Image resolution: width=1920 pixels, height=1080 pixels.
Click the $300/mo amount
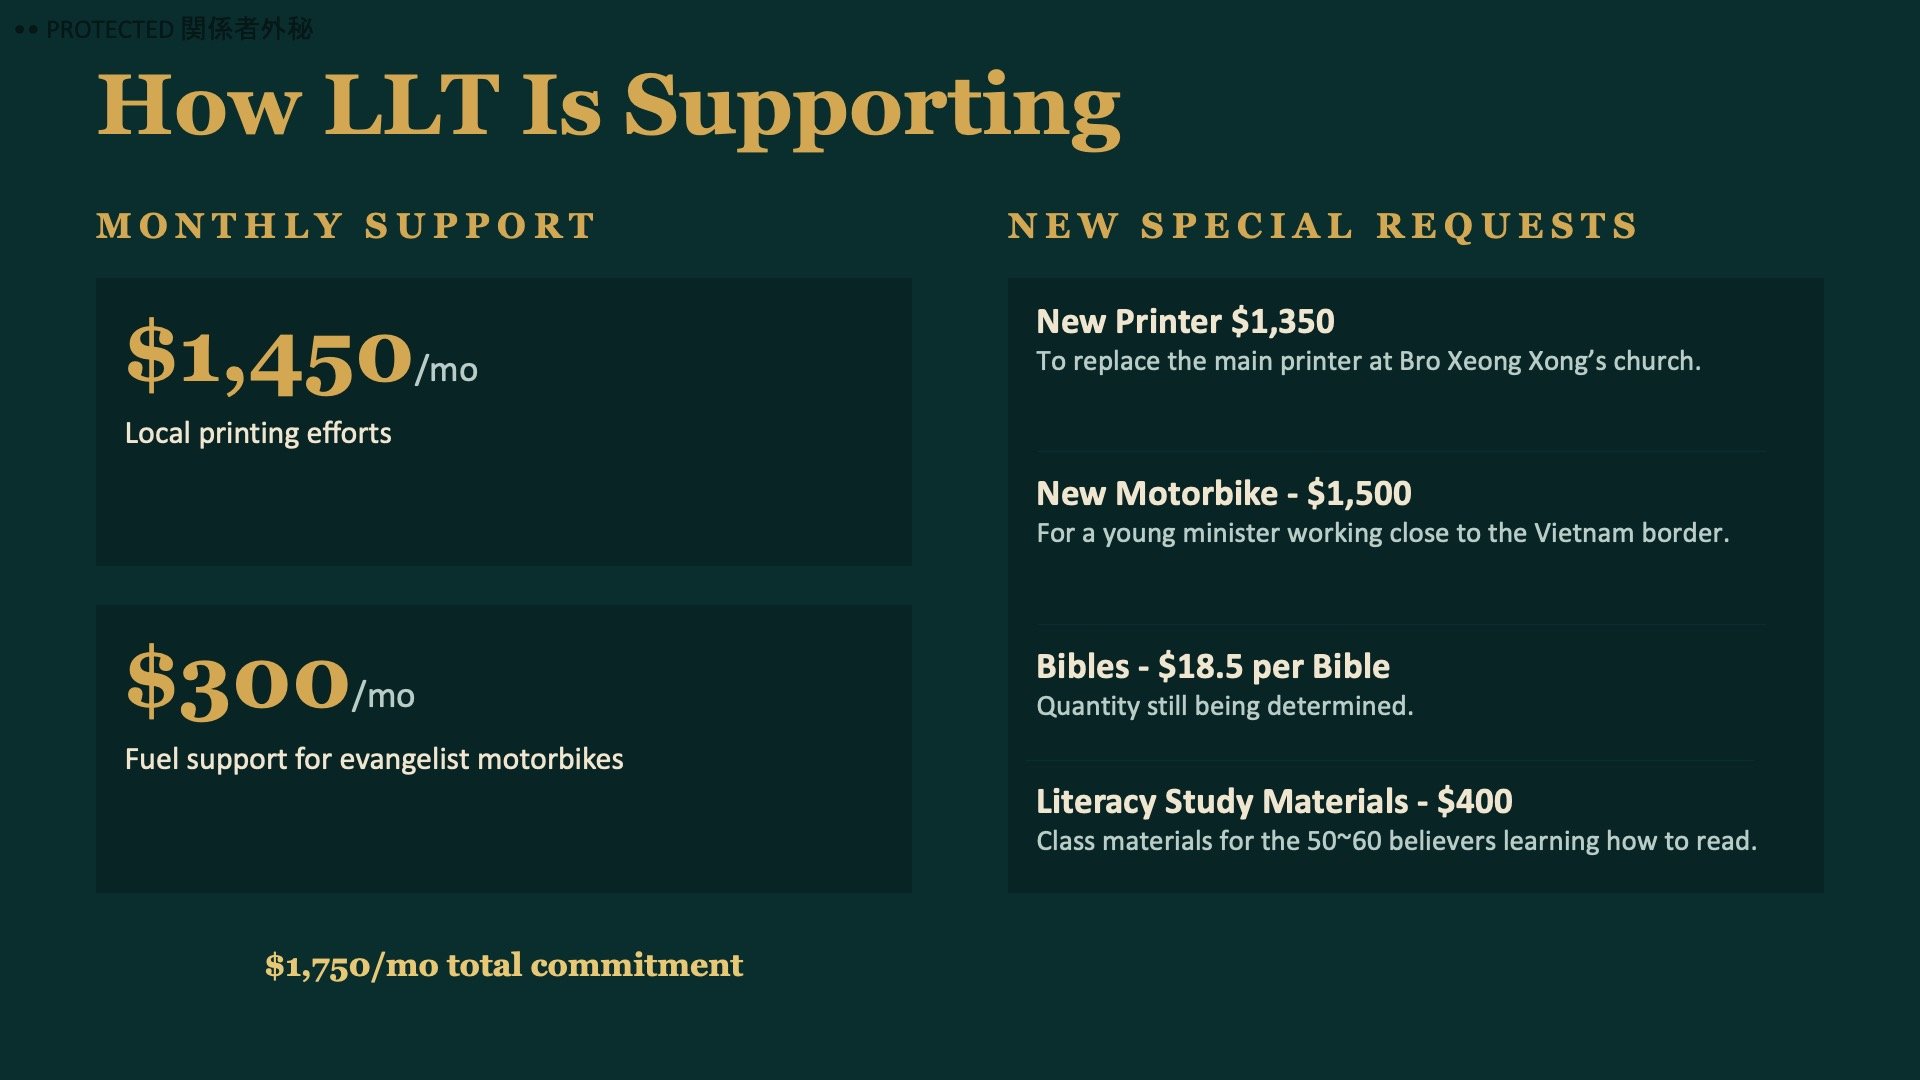(270, 682)
